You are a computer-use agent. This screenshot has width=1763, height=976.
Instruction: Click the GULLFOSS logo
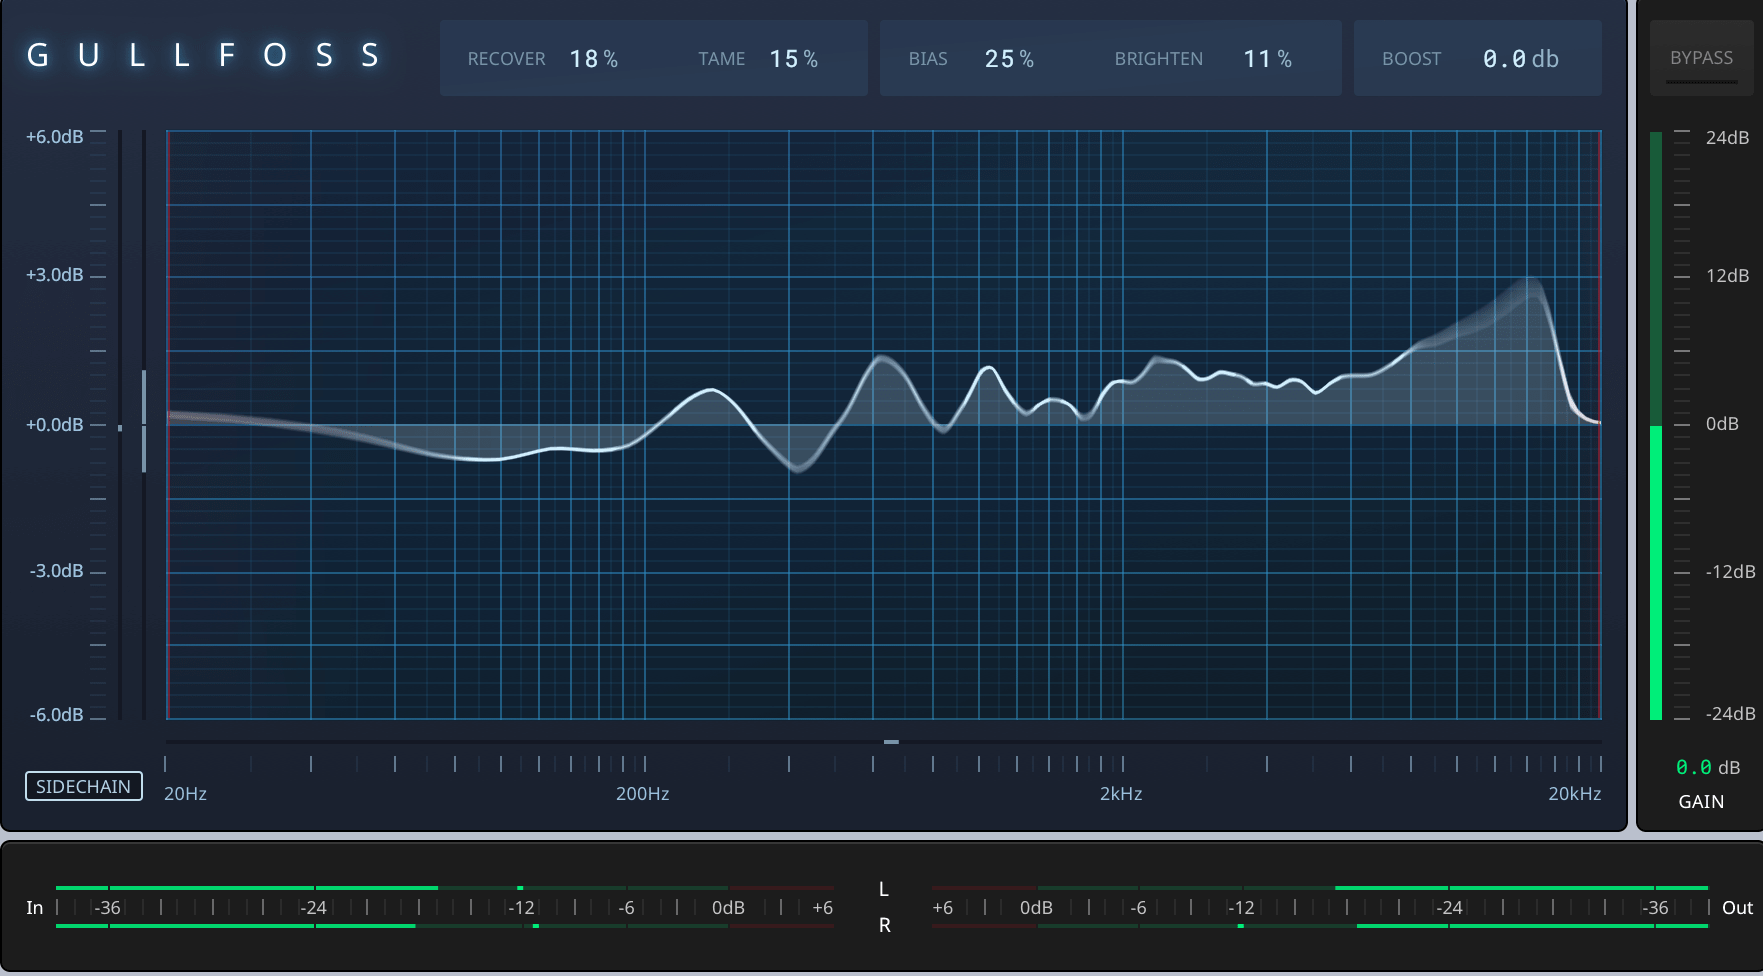point(203,55)
